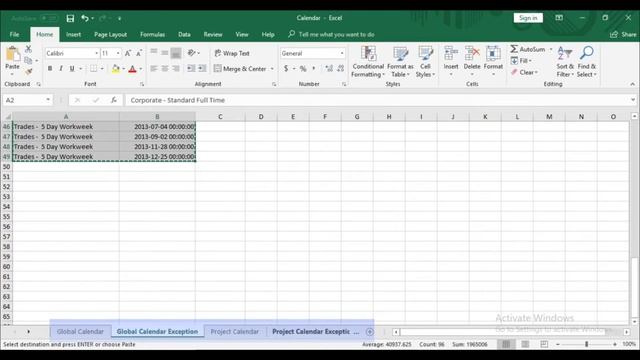The height and width of the screenshot is (360, 640).
Task: Open the View ribbon tab
Action: [x=242, y=35]
